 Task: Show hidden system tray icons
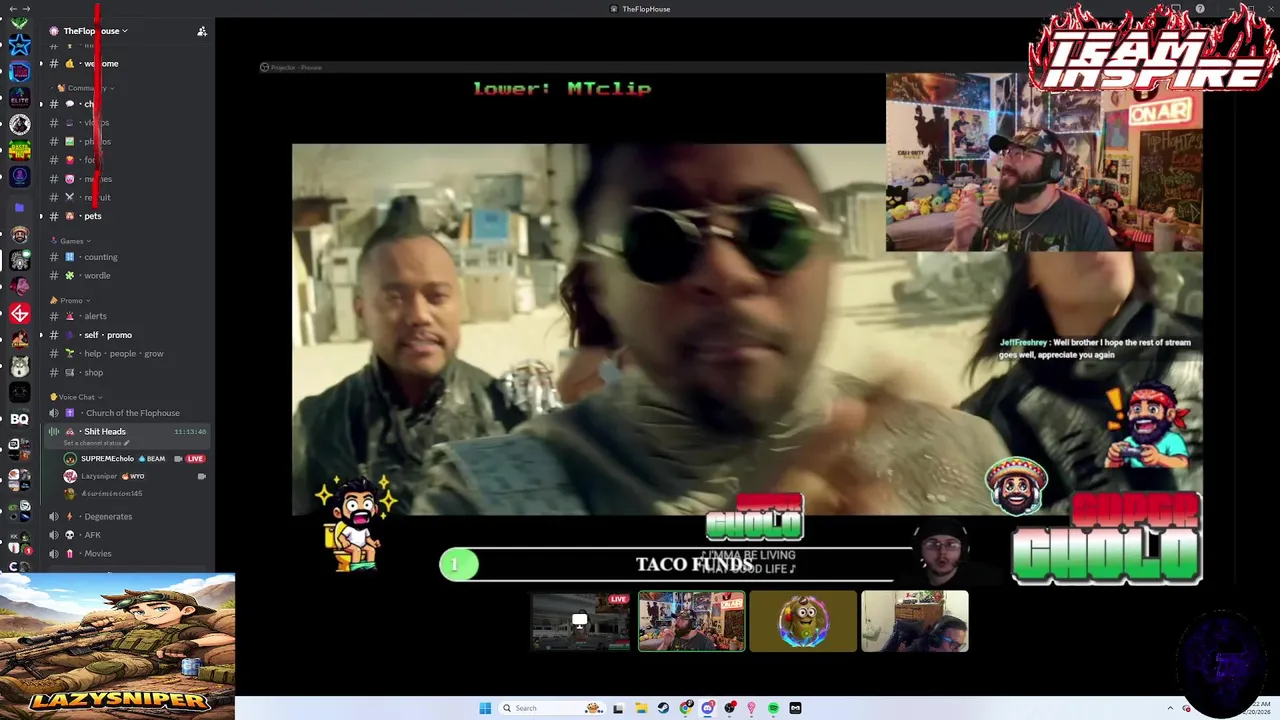coord(1171,708)
